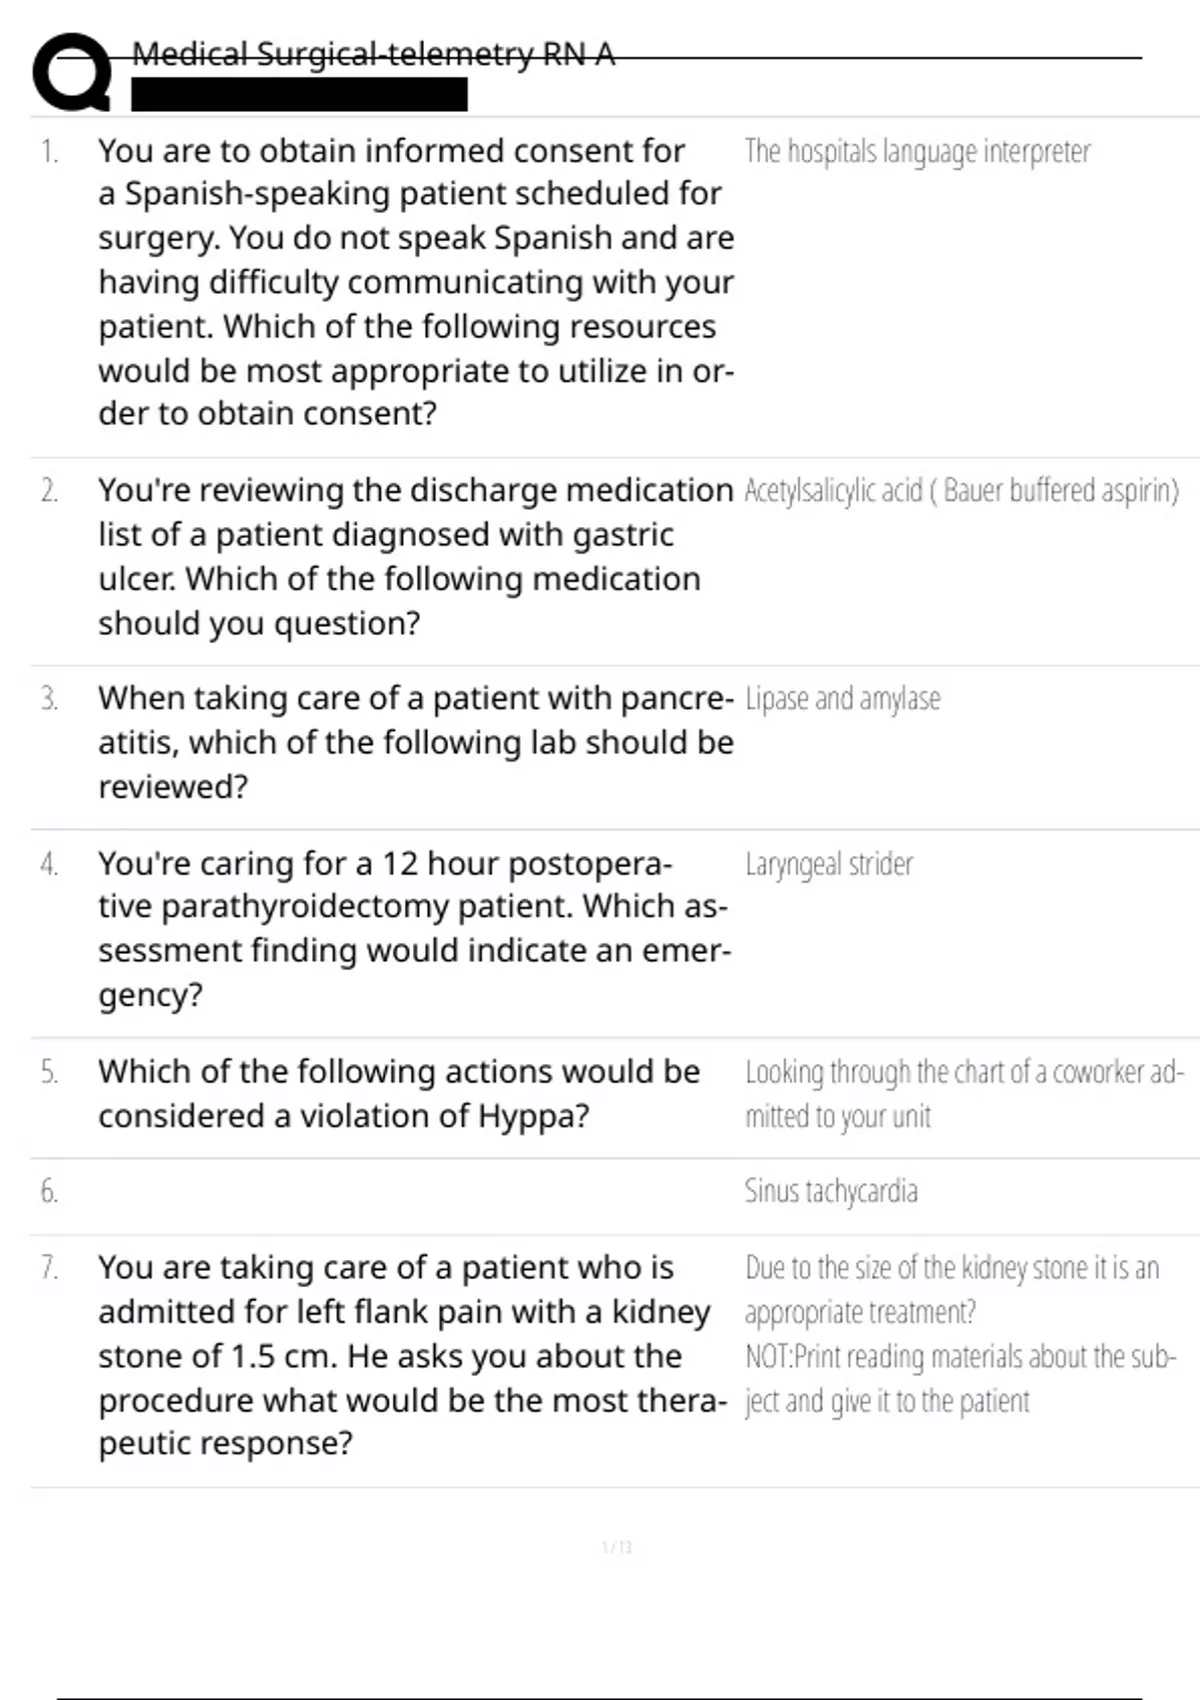
Task: Click the "Medical Surgical-telemetry RN A" title
Action: click(x=373, y=54)
